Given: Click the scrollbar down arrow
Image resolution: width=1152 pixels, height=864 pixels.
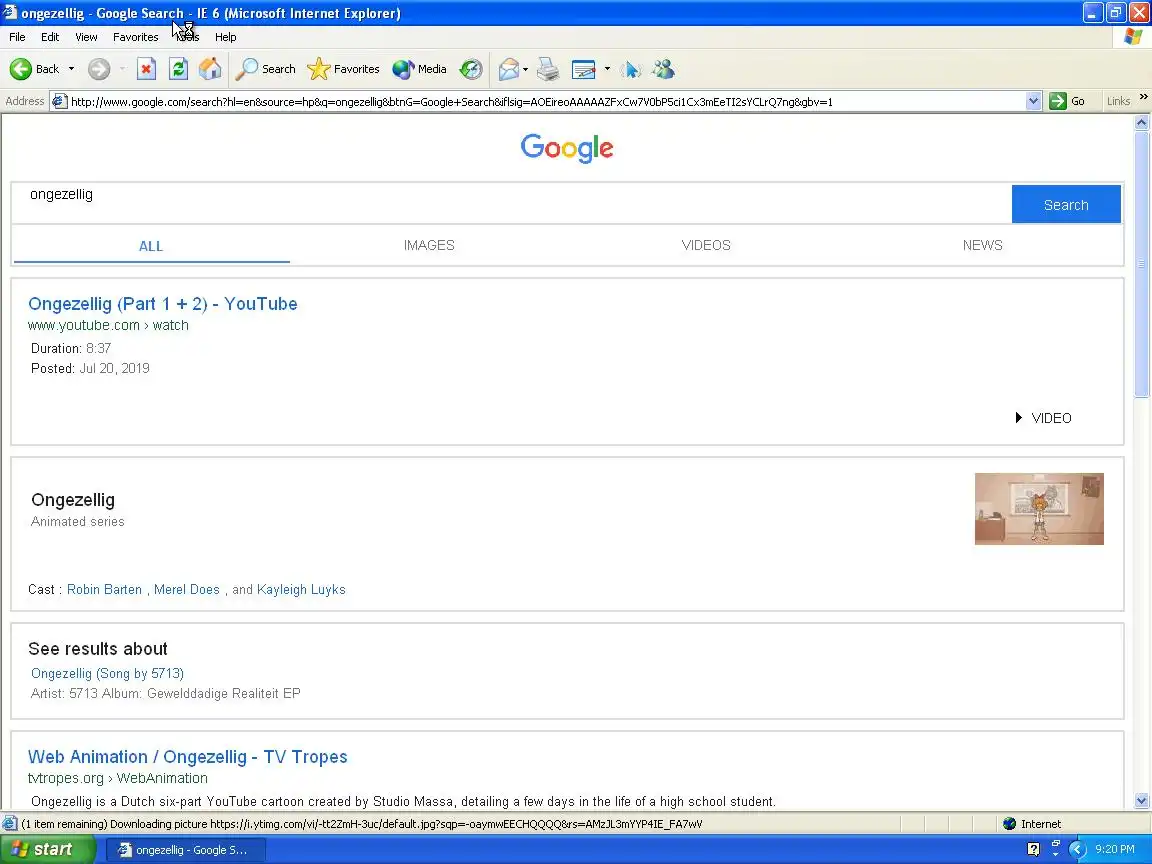Looking at the screenshot, I should pos(1142,801).
